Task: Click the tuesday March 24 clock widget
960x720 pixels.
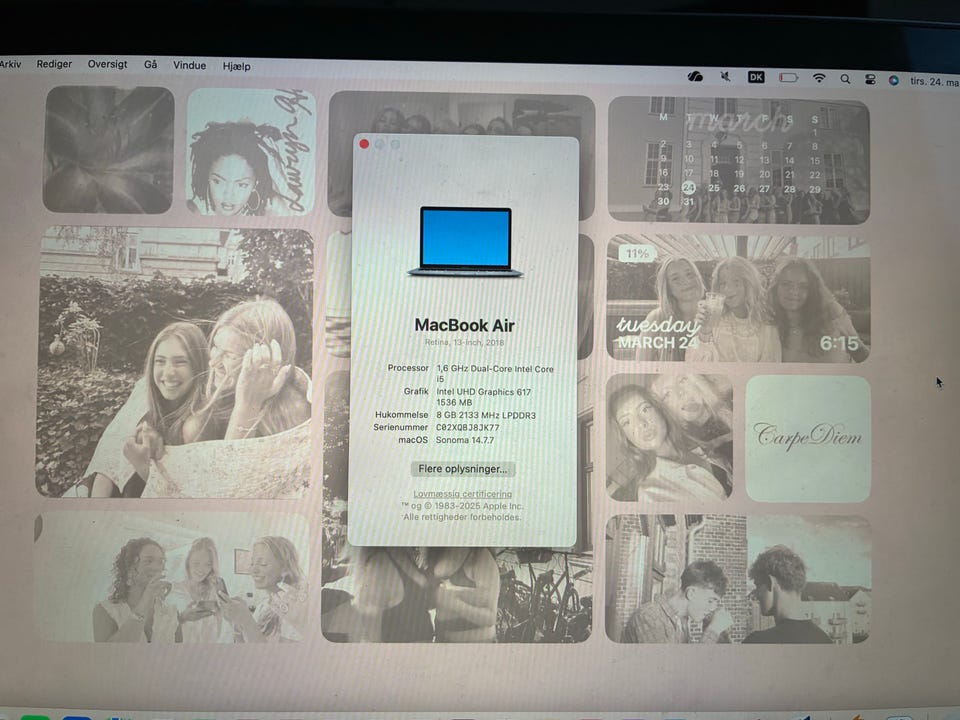Action: click(738, 298)
